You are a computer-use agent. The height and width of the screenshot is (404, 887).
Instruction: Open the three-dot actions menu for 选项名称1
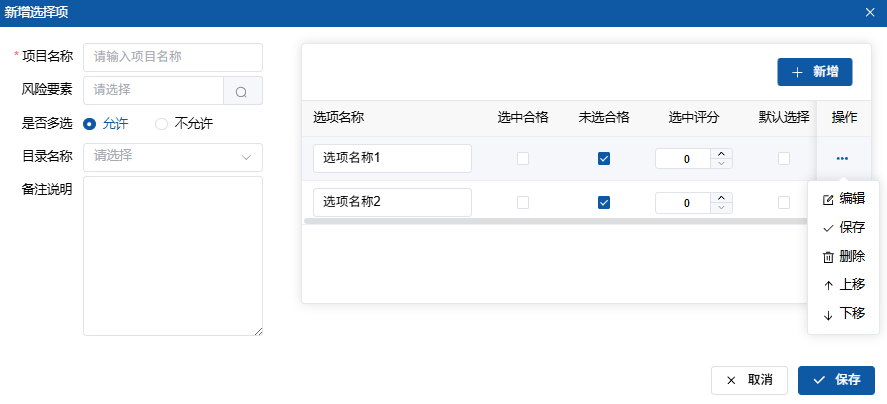842,158
